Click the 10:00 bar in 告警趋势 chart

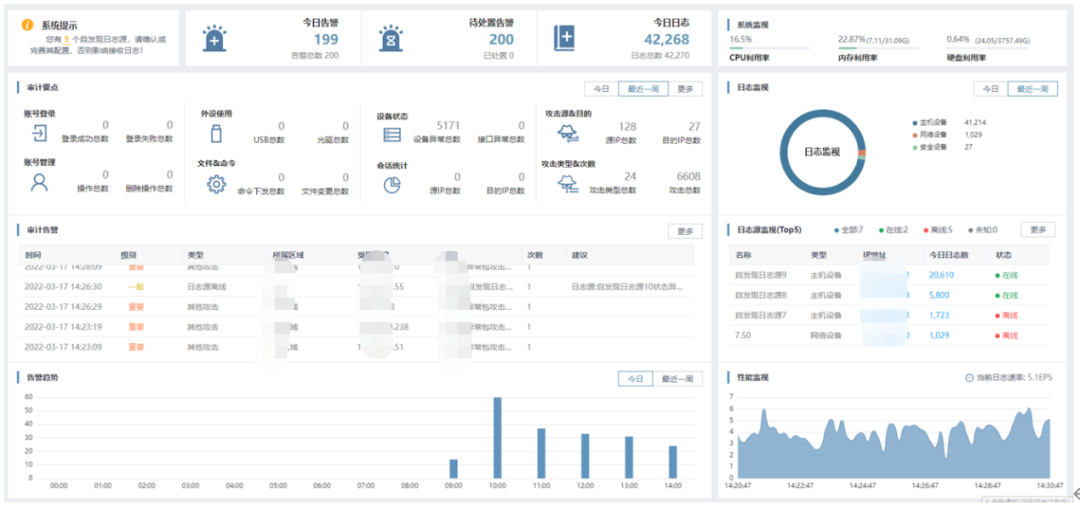pos(497,437)
